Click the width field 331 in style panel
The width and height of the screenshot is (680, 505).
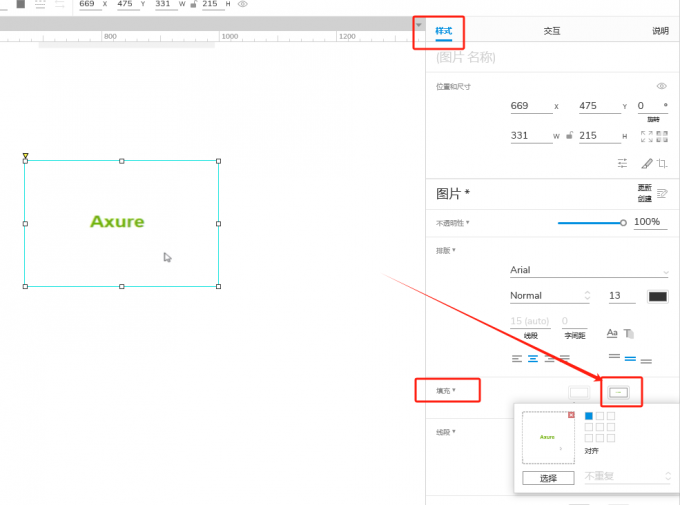531,136
